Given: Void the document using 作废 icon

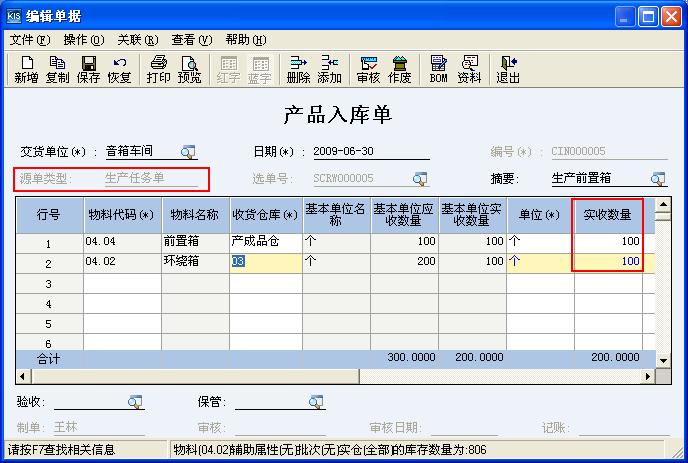Looking at the screenshot, I should (399, 69).
